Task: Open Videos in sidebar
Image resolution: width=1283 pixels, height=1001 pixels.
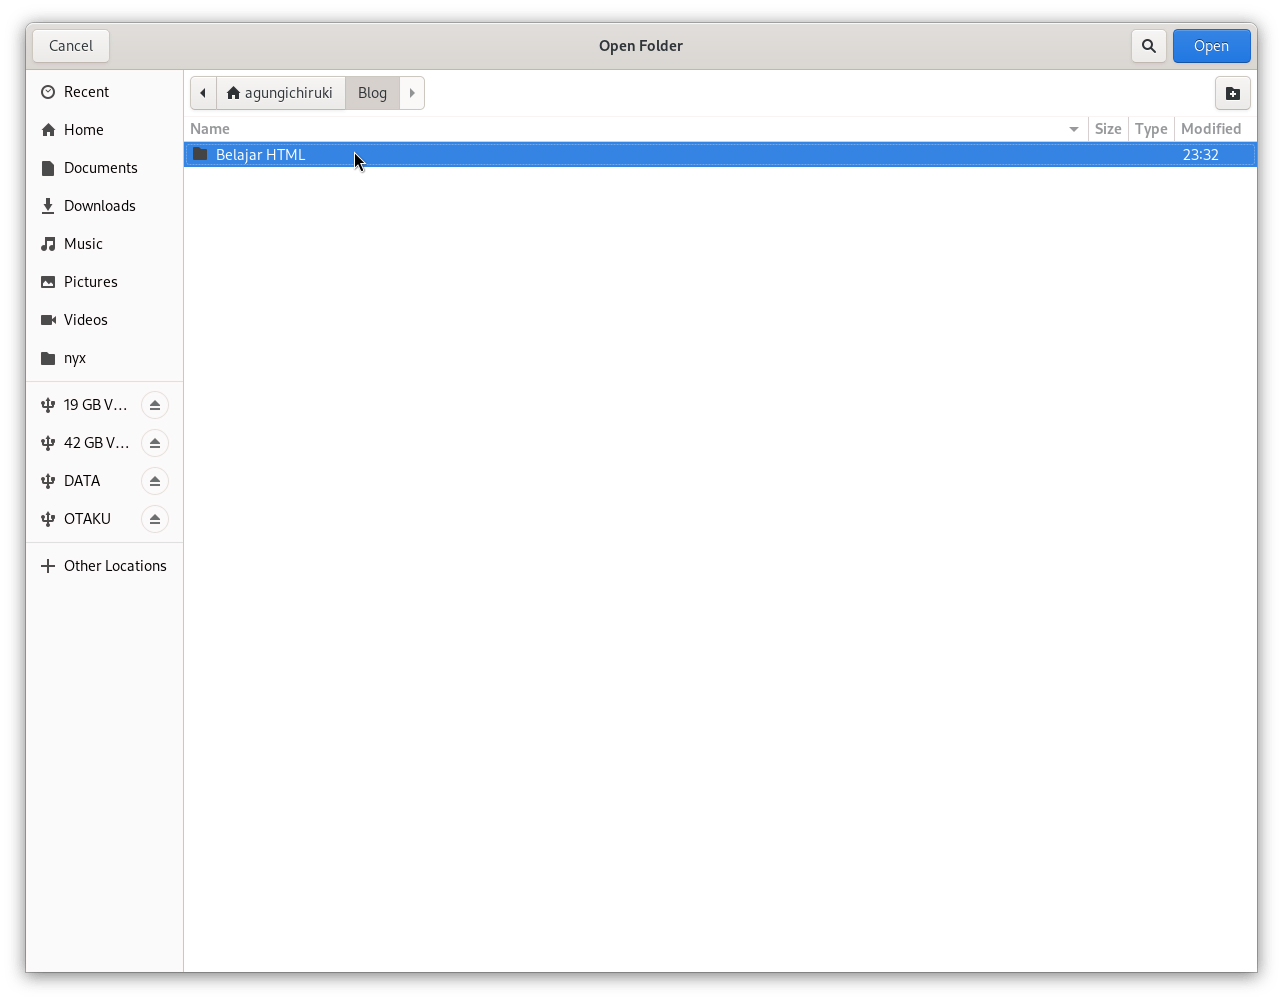Action: click(104, 320)
